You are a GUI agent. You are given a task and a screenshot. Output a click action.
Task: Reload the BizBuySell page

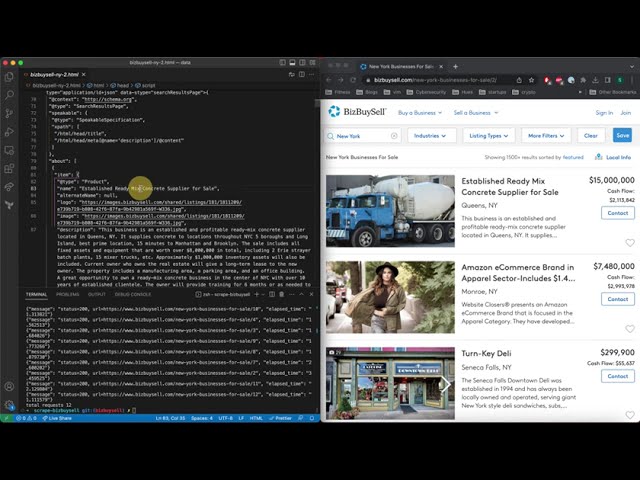tap(353, 80)
